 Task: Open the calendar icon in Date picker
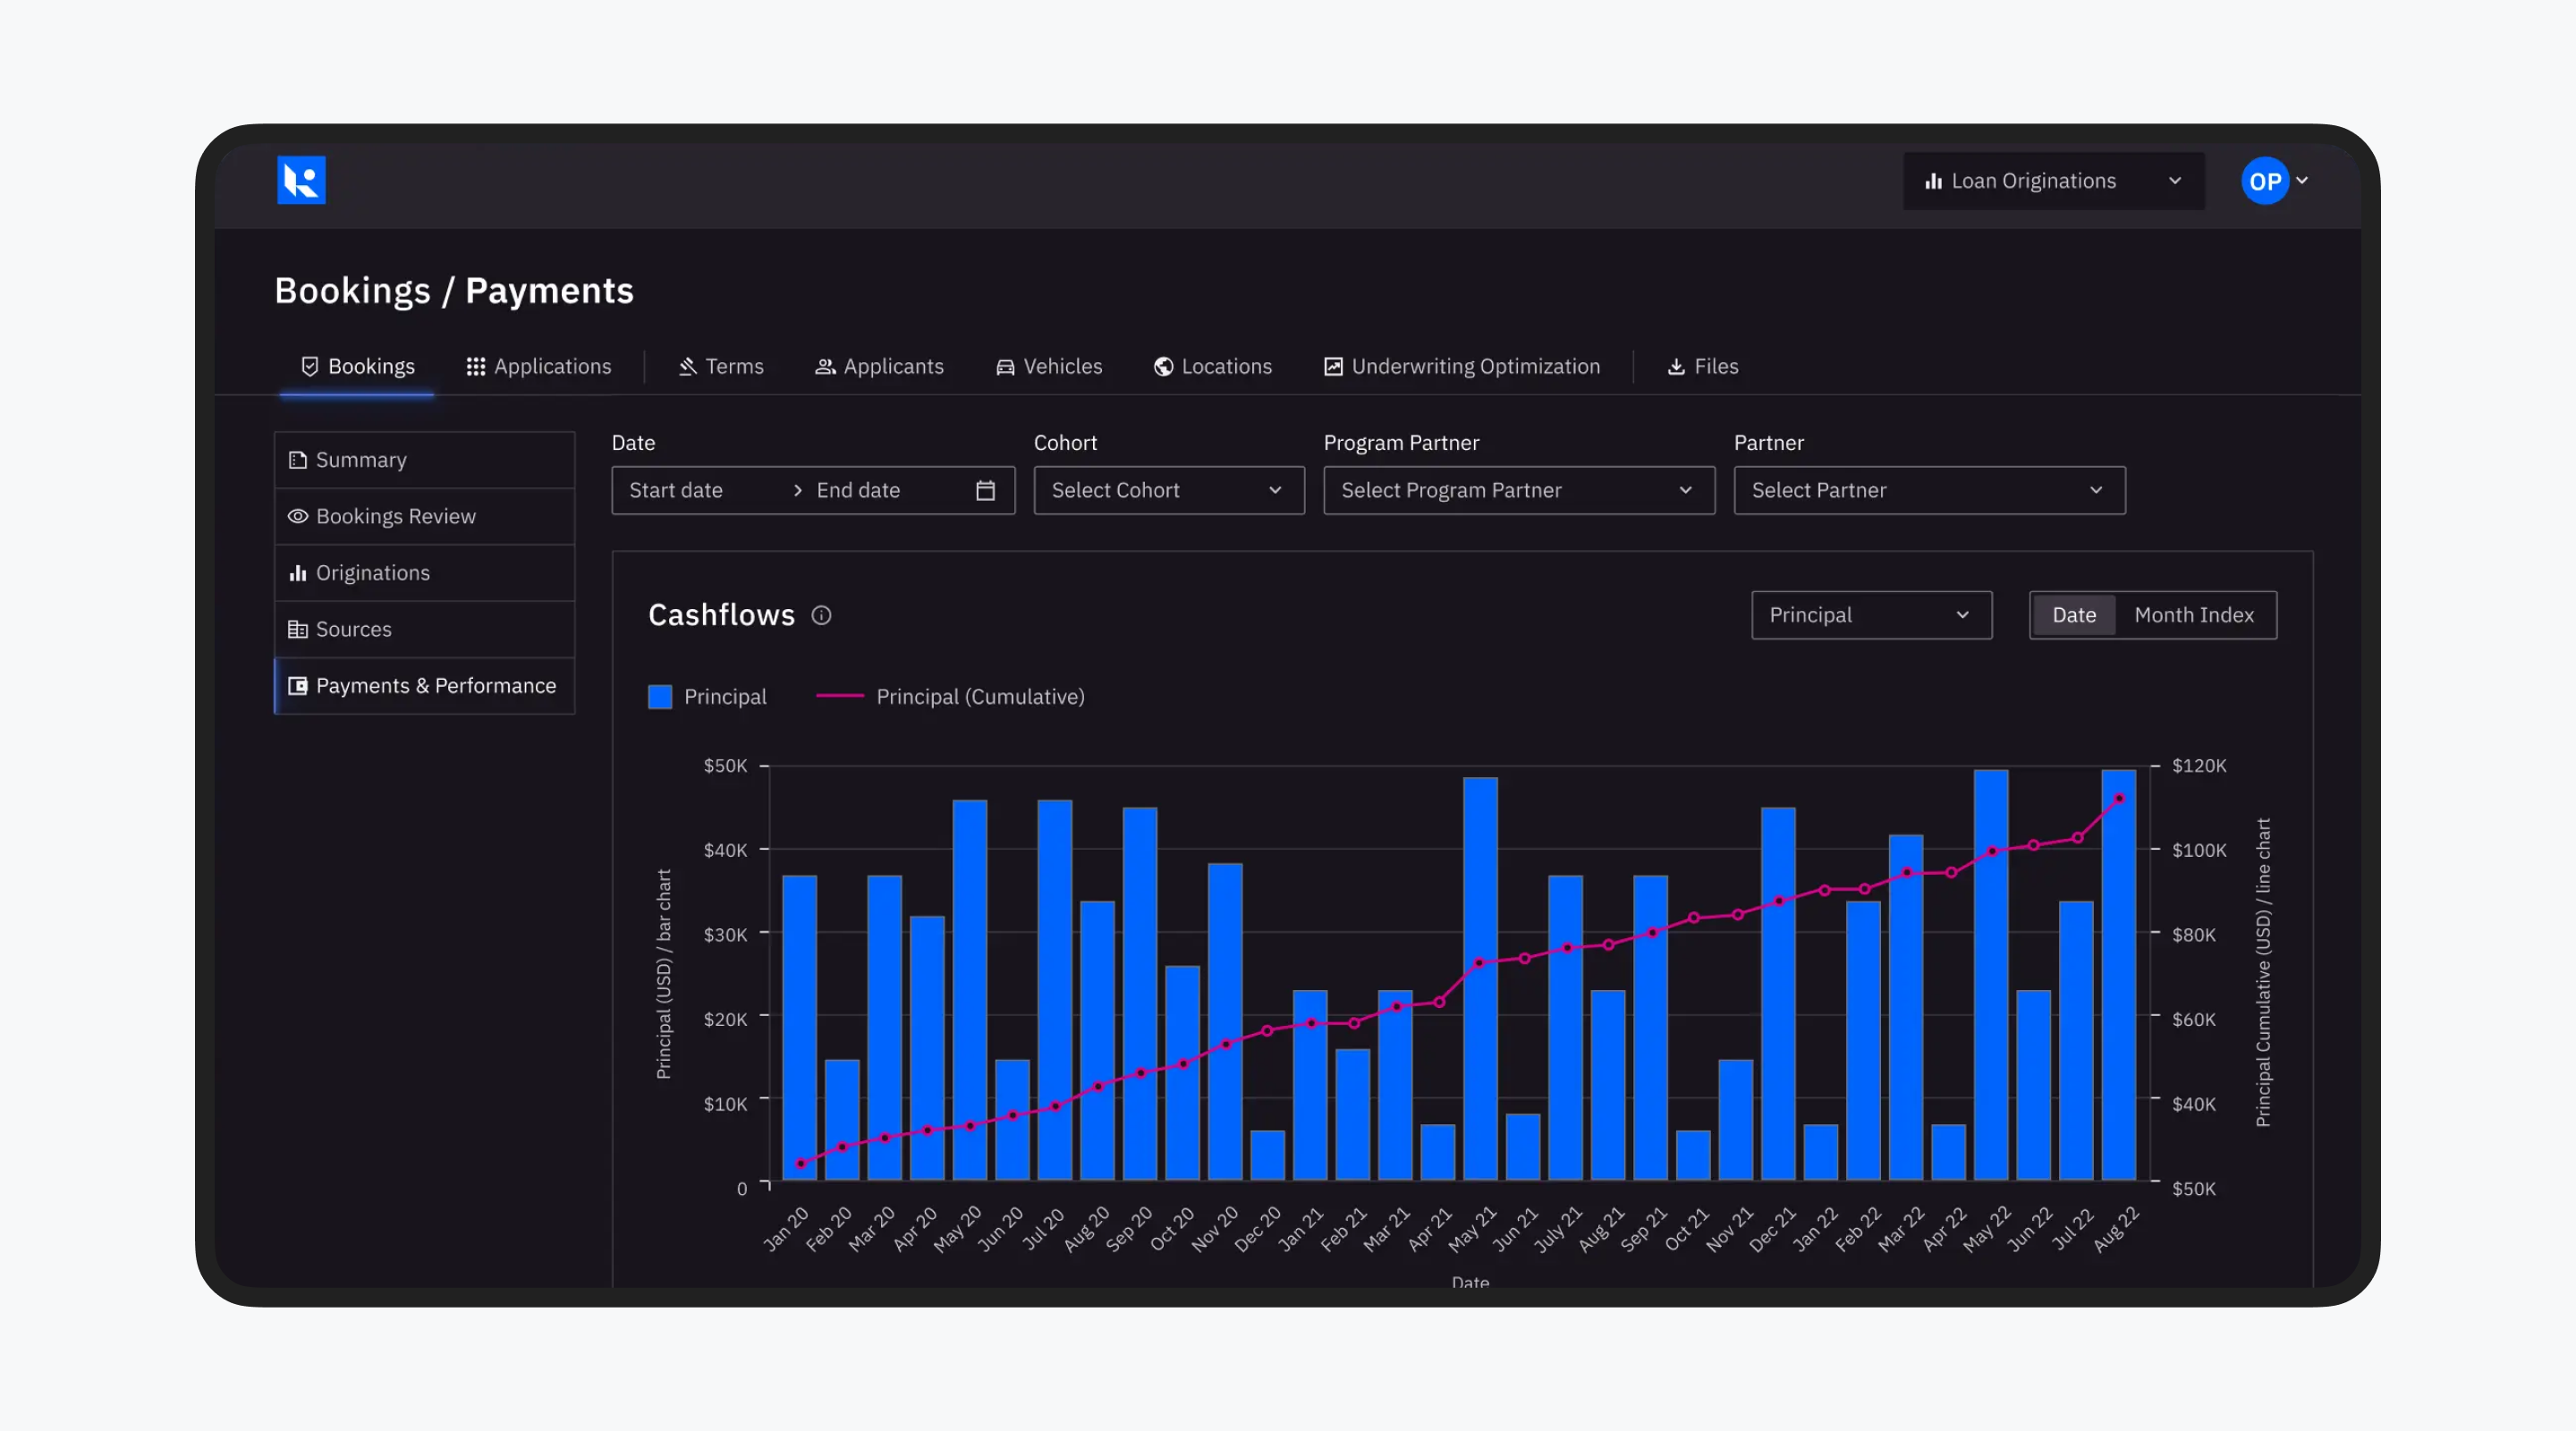(985, 490)
